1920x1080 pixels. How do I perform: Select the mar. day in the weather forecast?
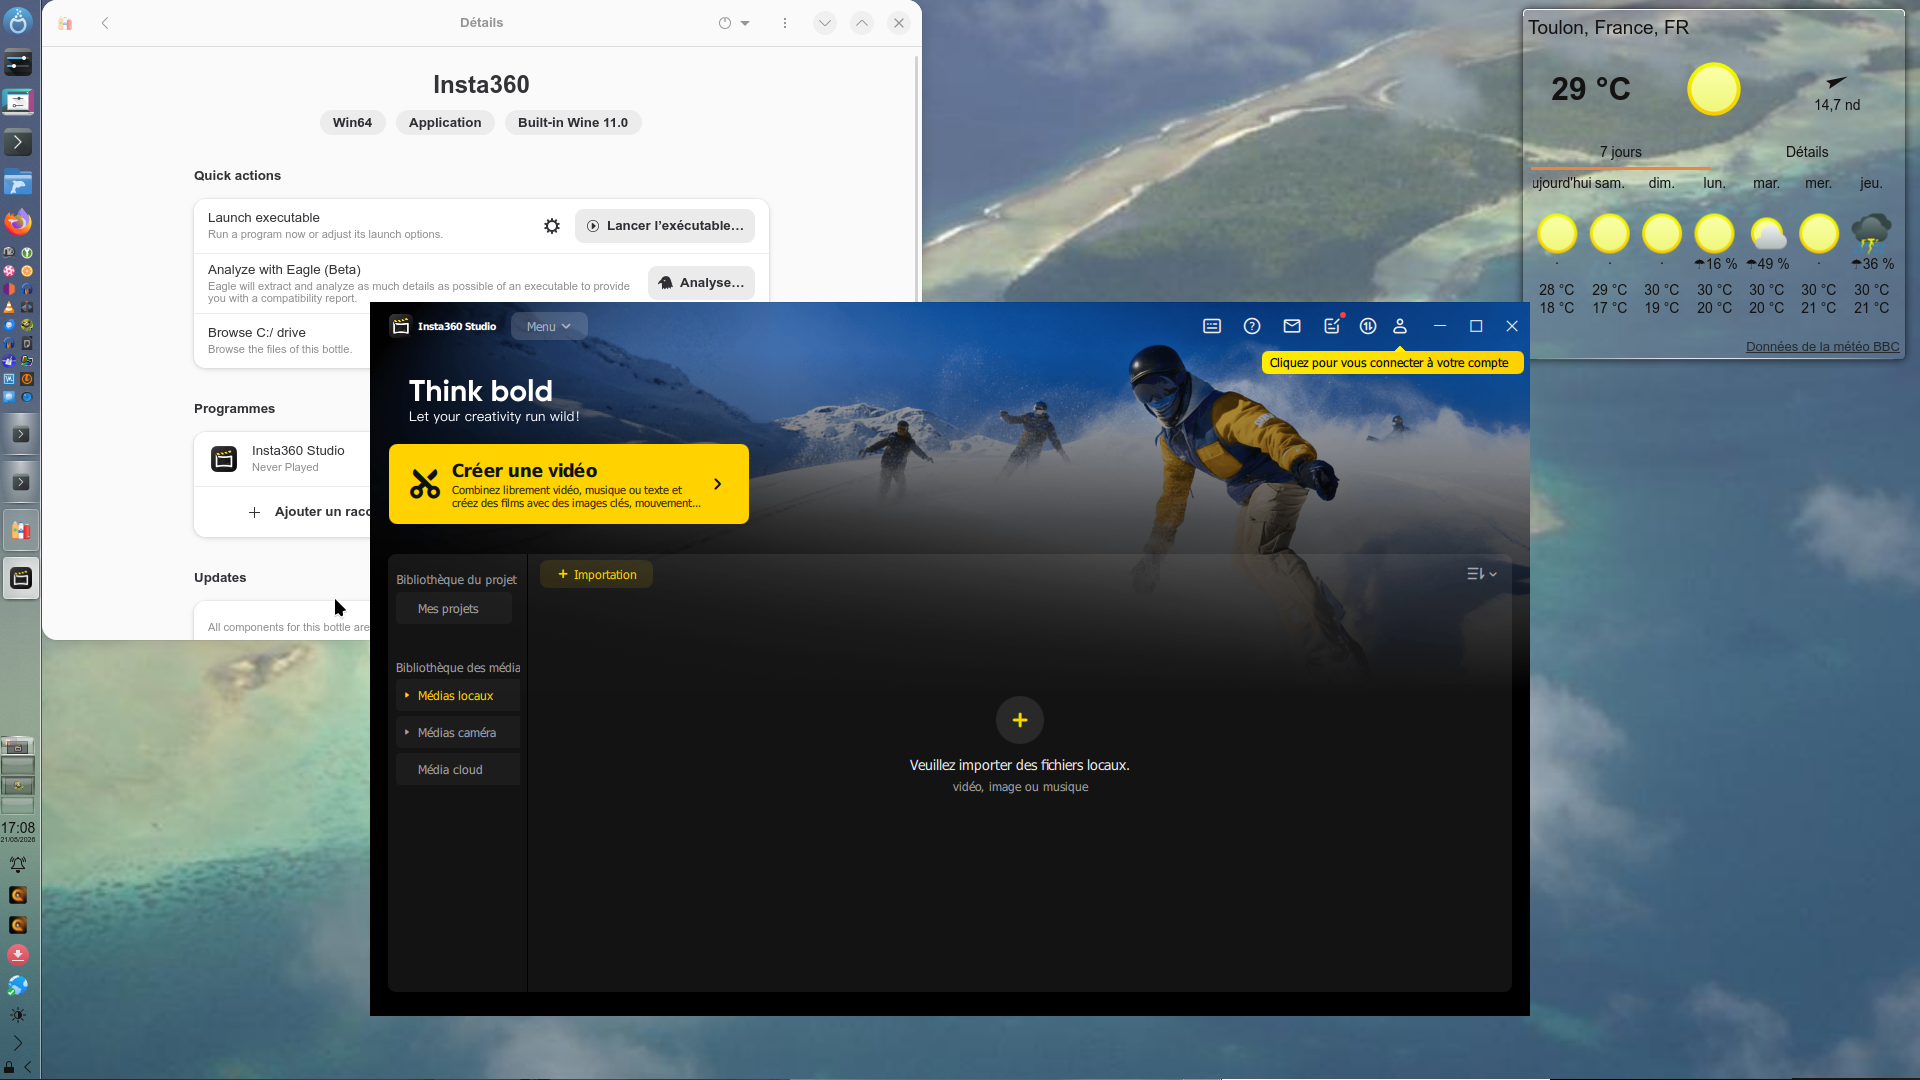point(1767,183)
